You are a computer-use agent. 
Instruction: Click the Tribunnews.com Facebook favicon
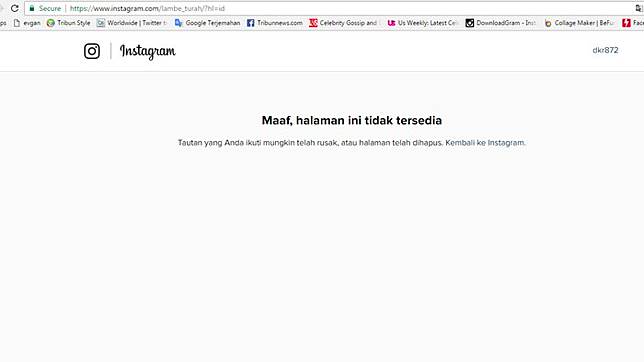click(x=251, y=23)
